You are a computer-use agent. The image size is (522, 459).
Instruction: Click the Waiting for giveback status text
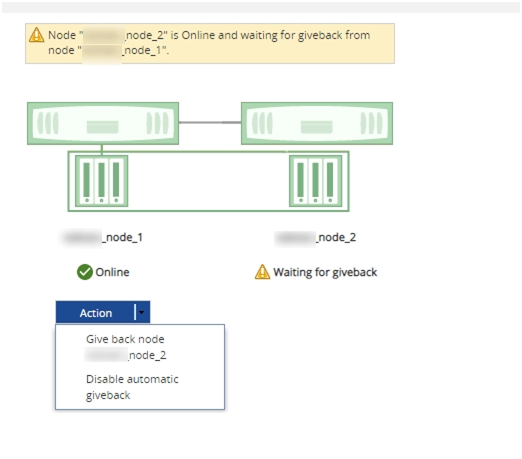pyautogui.click(x=325, y=272)
